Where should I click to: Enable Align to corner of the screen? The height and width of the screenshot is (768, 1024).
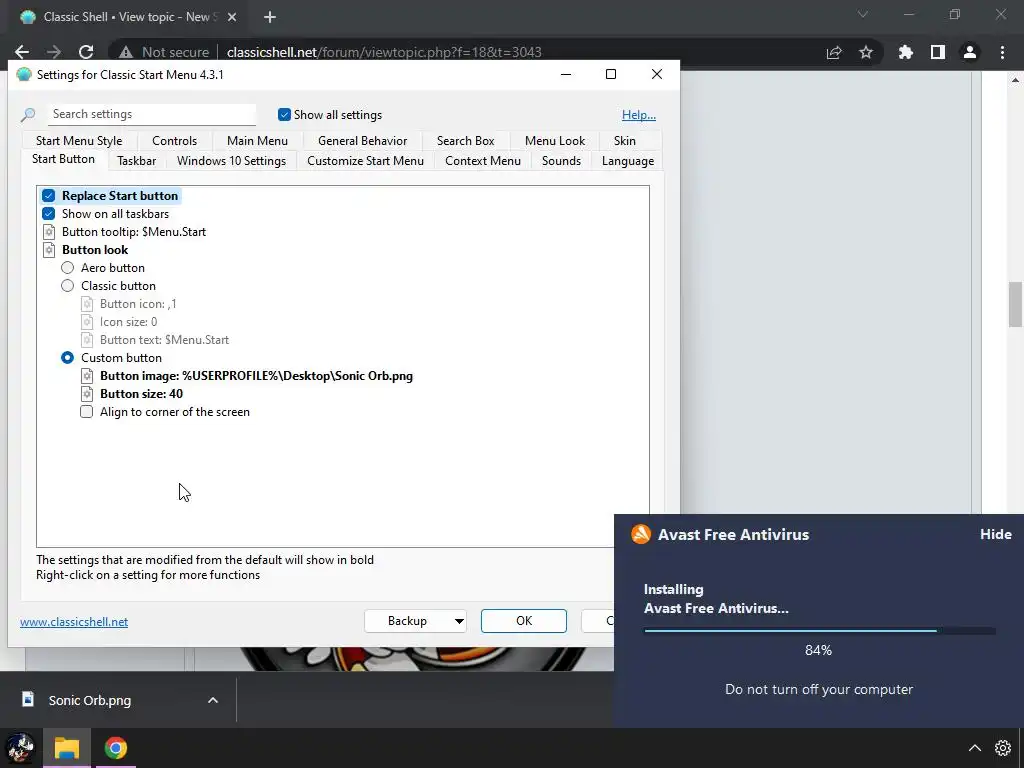(x=86, y=412)
